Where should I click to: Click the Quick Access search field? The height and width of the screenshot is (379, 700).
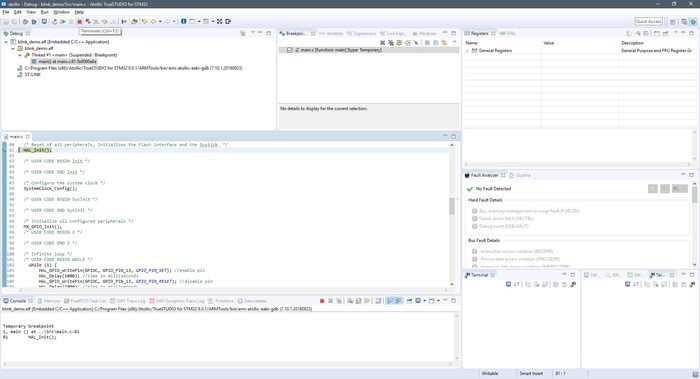(649, 21)
